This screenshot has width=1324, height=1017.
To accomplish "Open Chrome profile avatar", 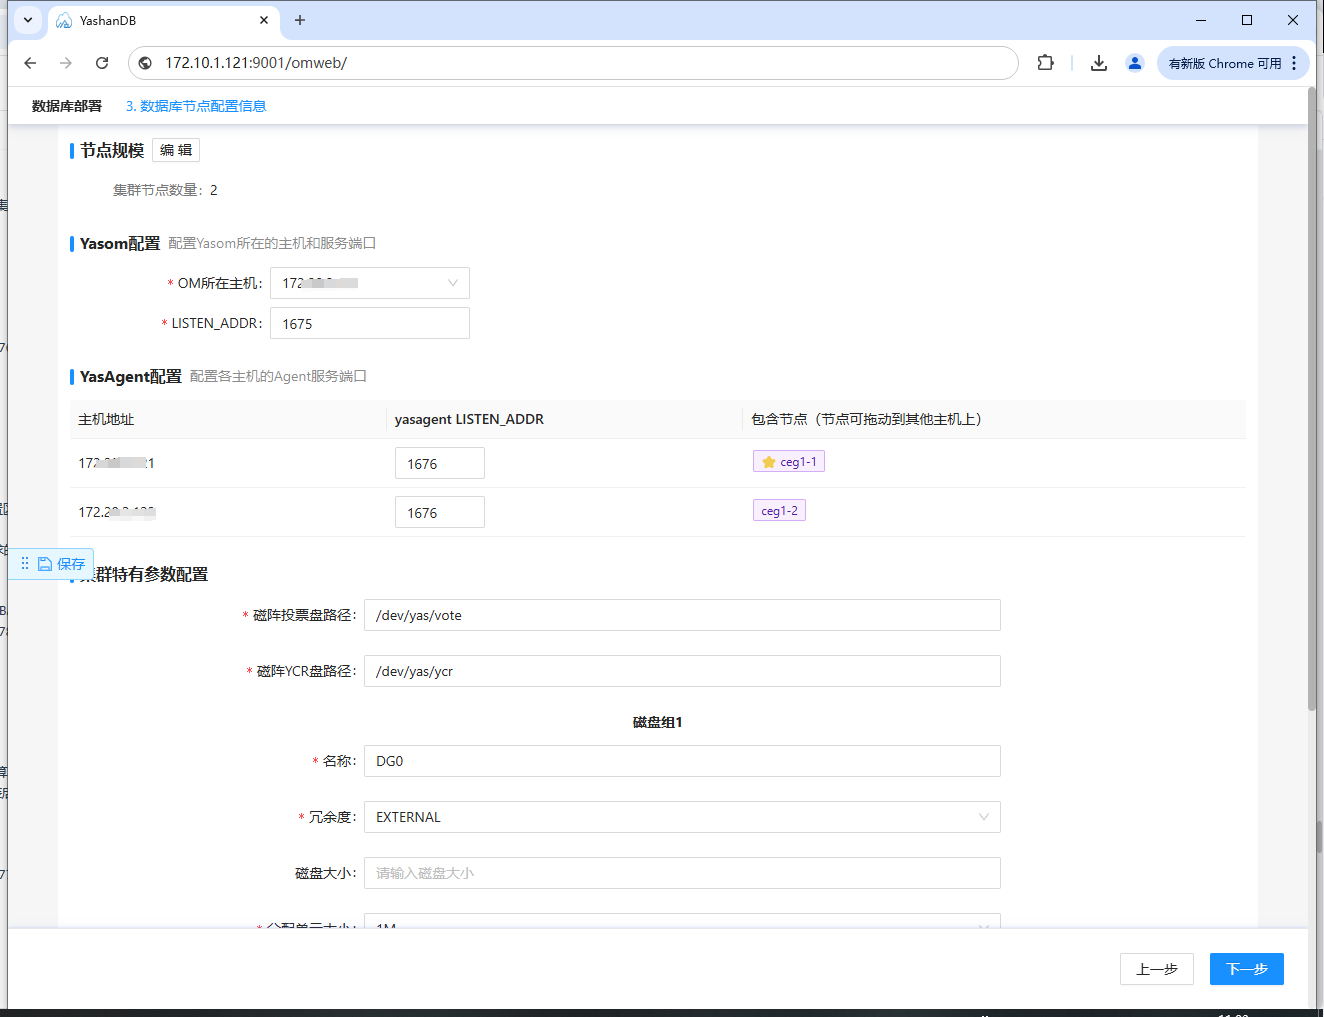I will (x=1135, y=63).
